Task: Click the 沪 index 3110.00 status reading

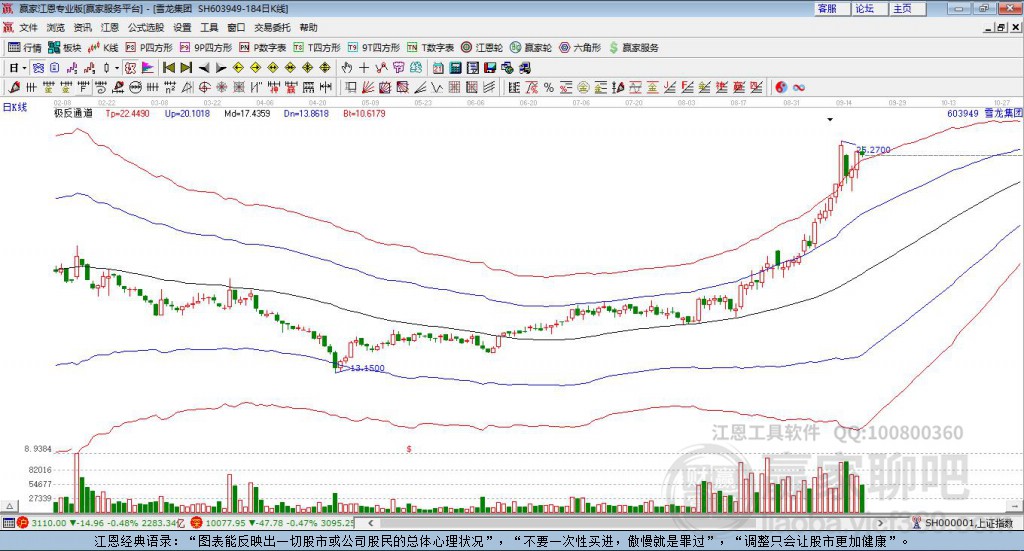Action: pos(49,523)
